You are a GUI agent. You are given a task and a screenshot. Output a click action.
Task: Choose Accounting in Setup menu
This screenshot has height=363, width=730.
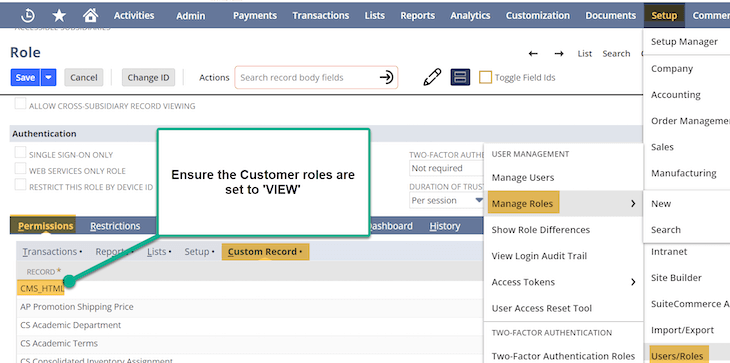[x=676, y=94]
